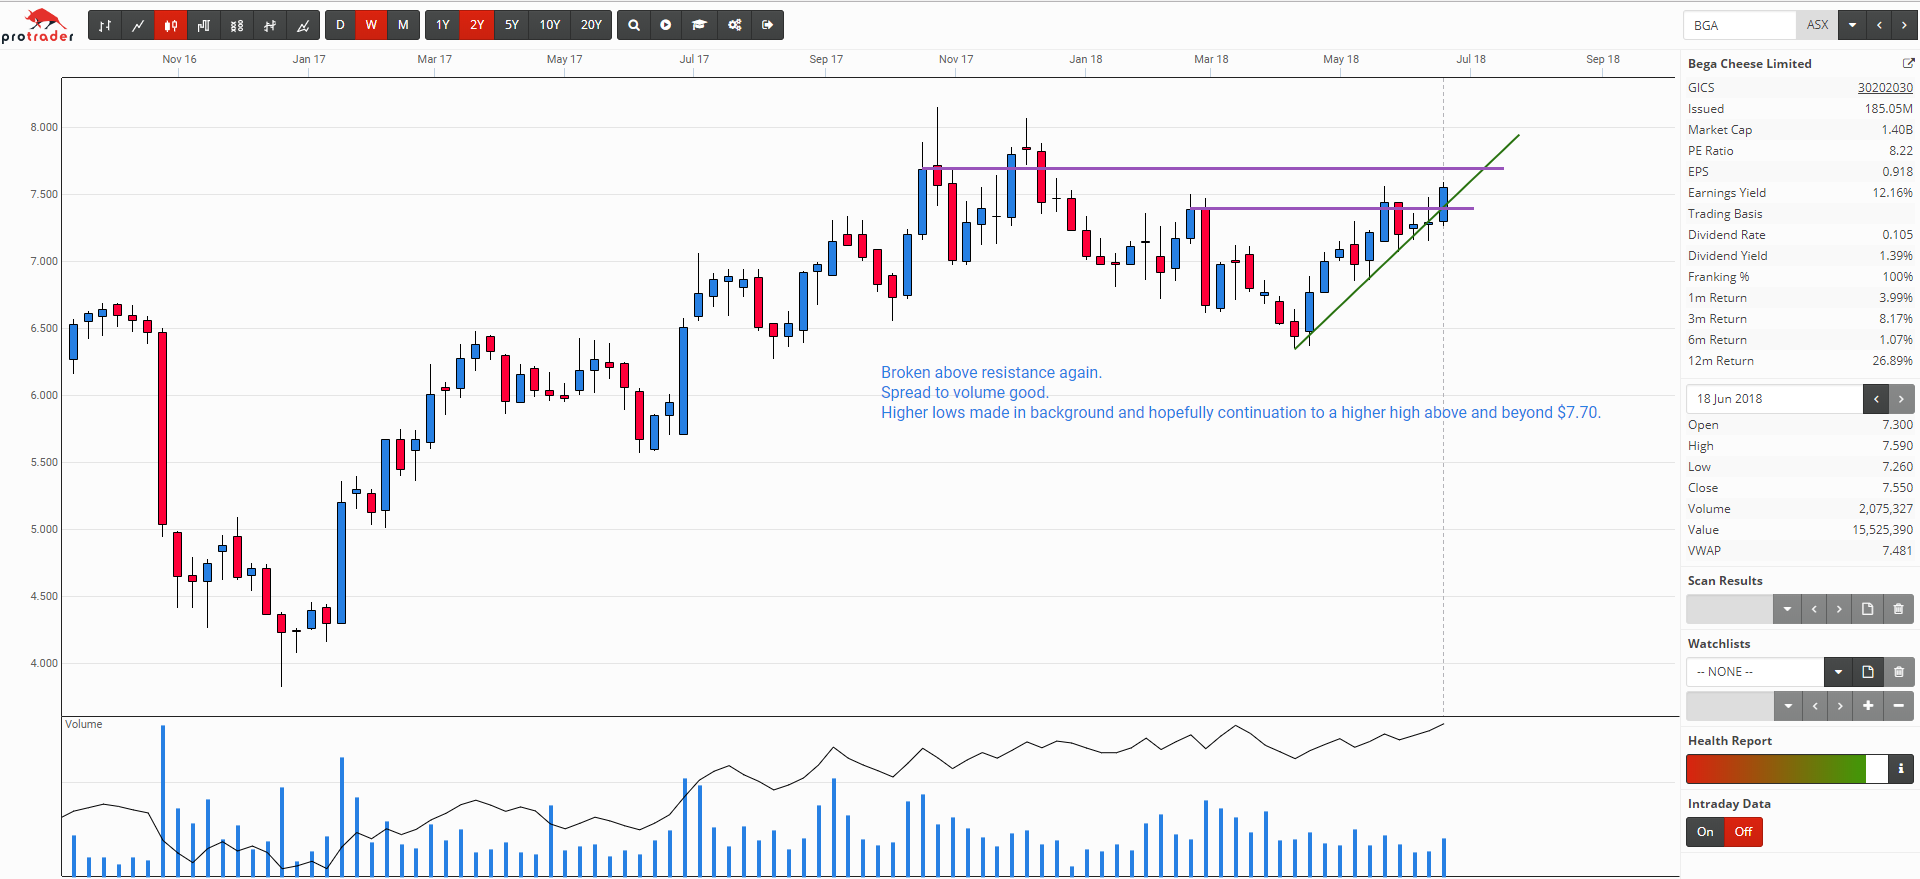Click the Health Report gradient bar
1920x879 pixels.
[1786, 769]
